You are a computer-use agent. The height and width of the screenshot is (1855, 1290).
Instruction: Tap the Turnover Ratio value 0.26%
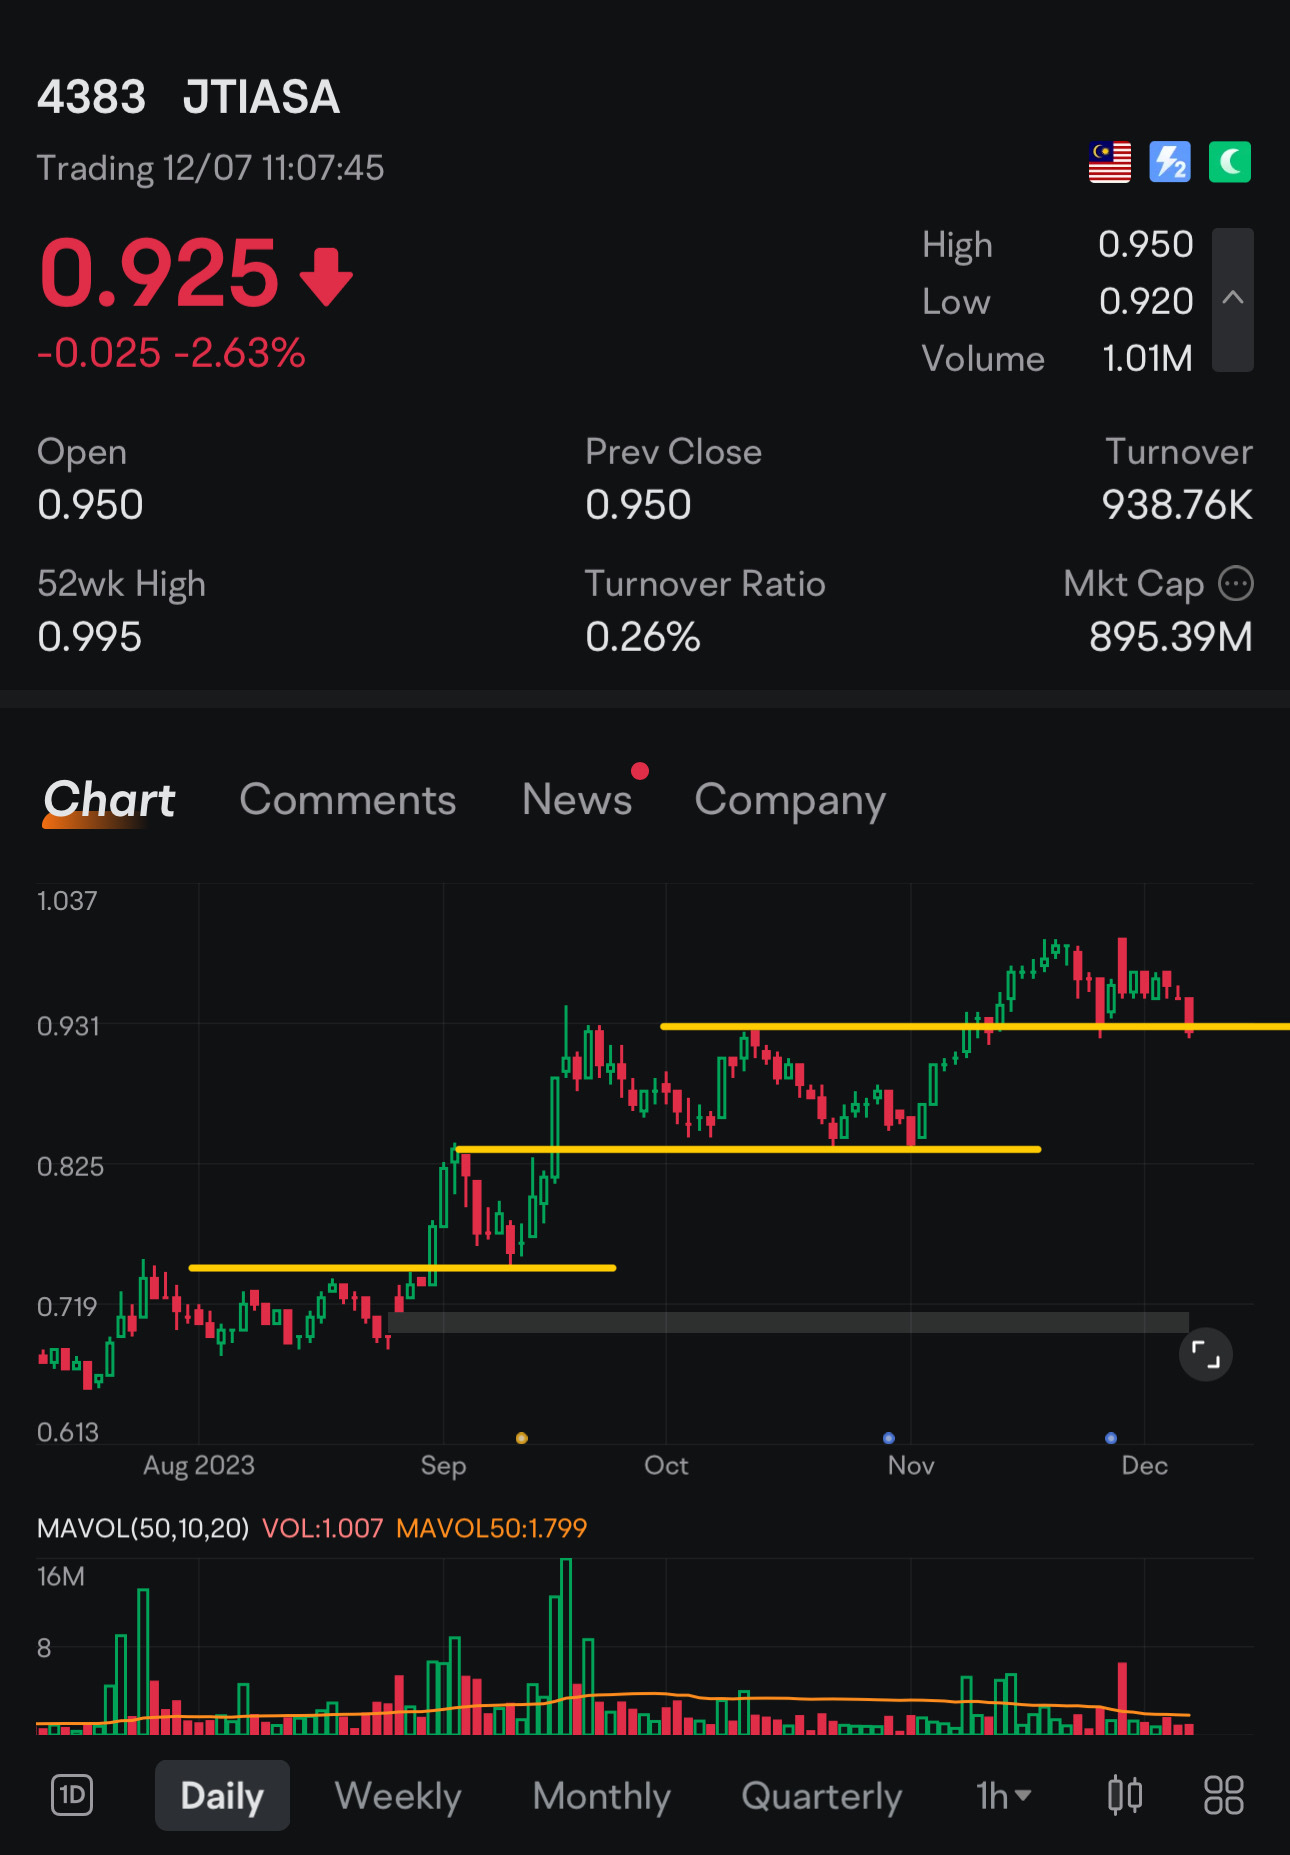pos(642,637)
